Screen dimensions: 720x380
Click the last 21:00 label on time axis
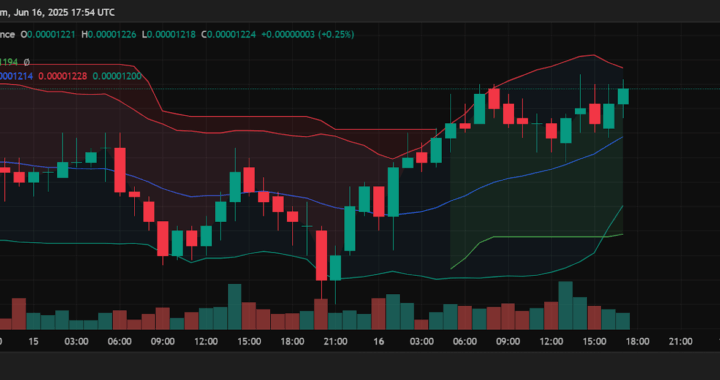(681, 342)
